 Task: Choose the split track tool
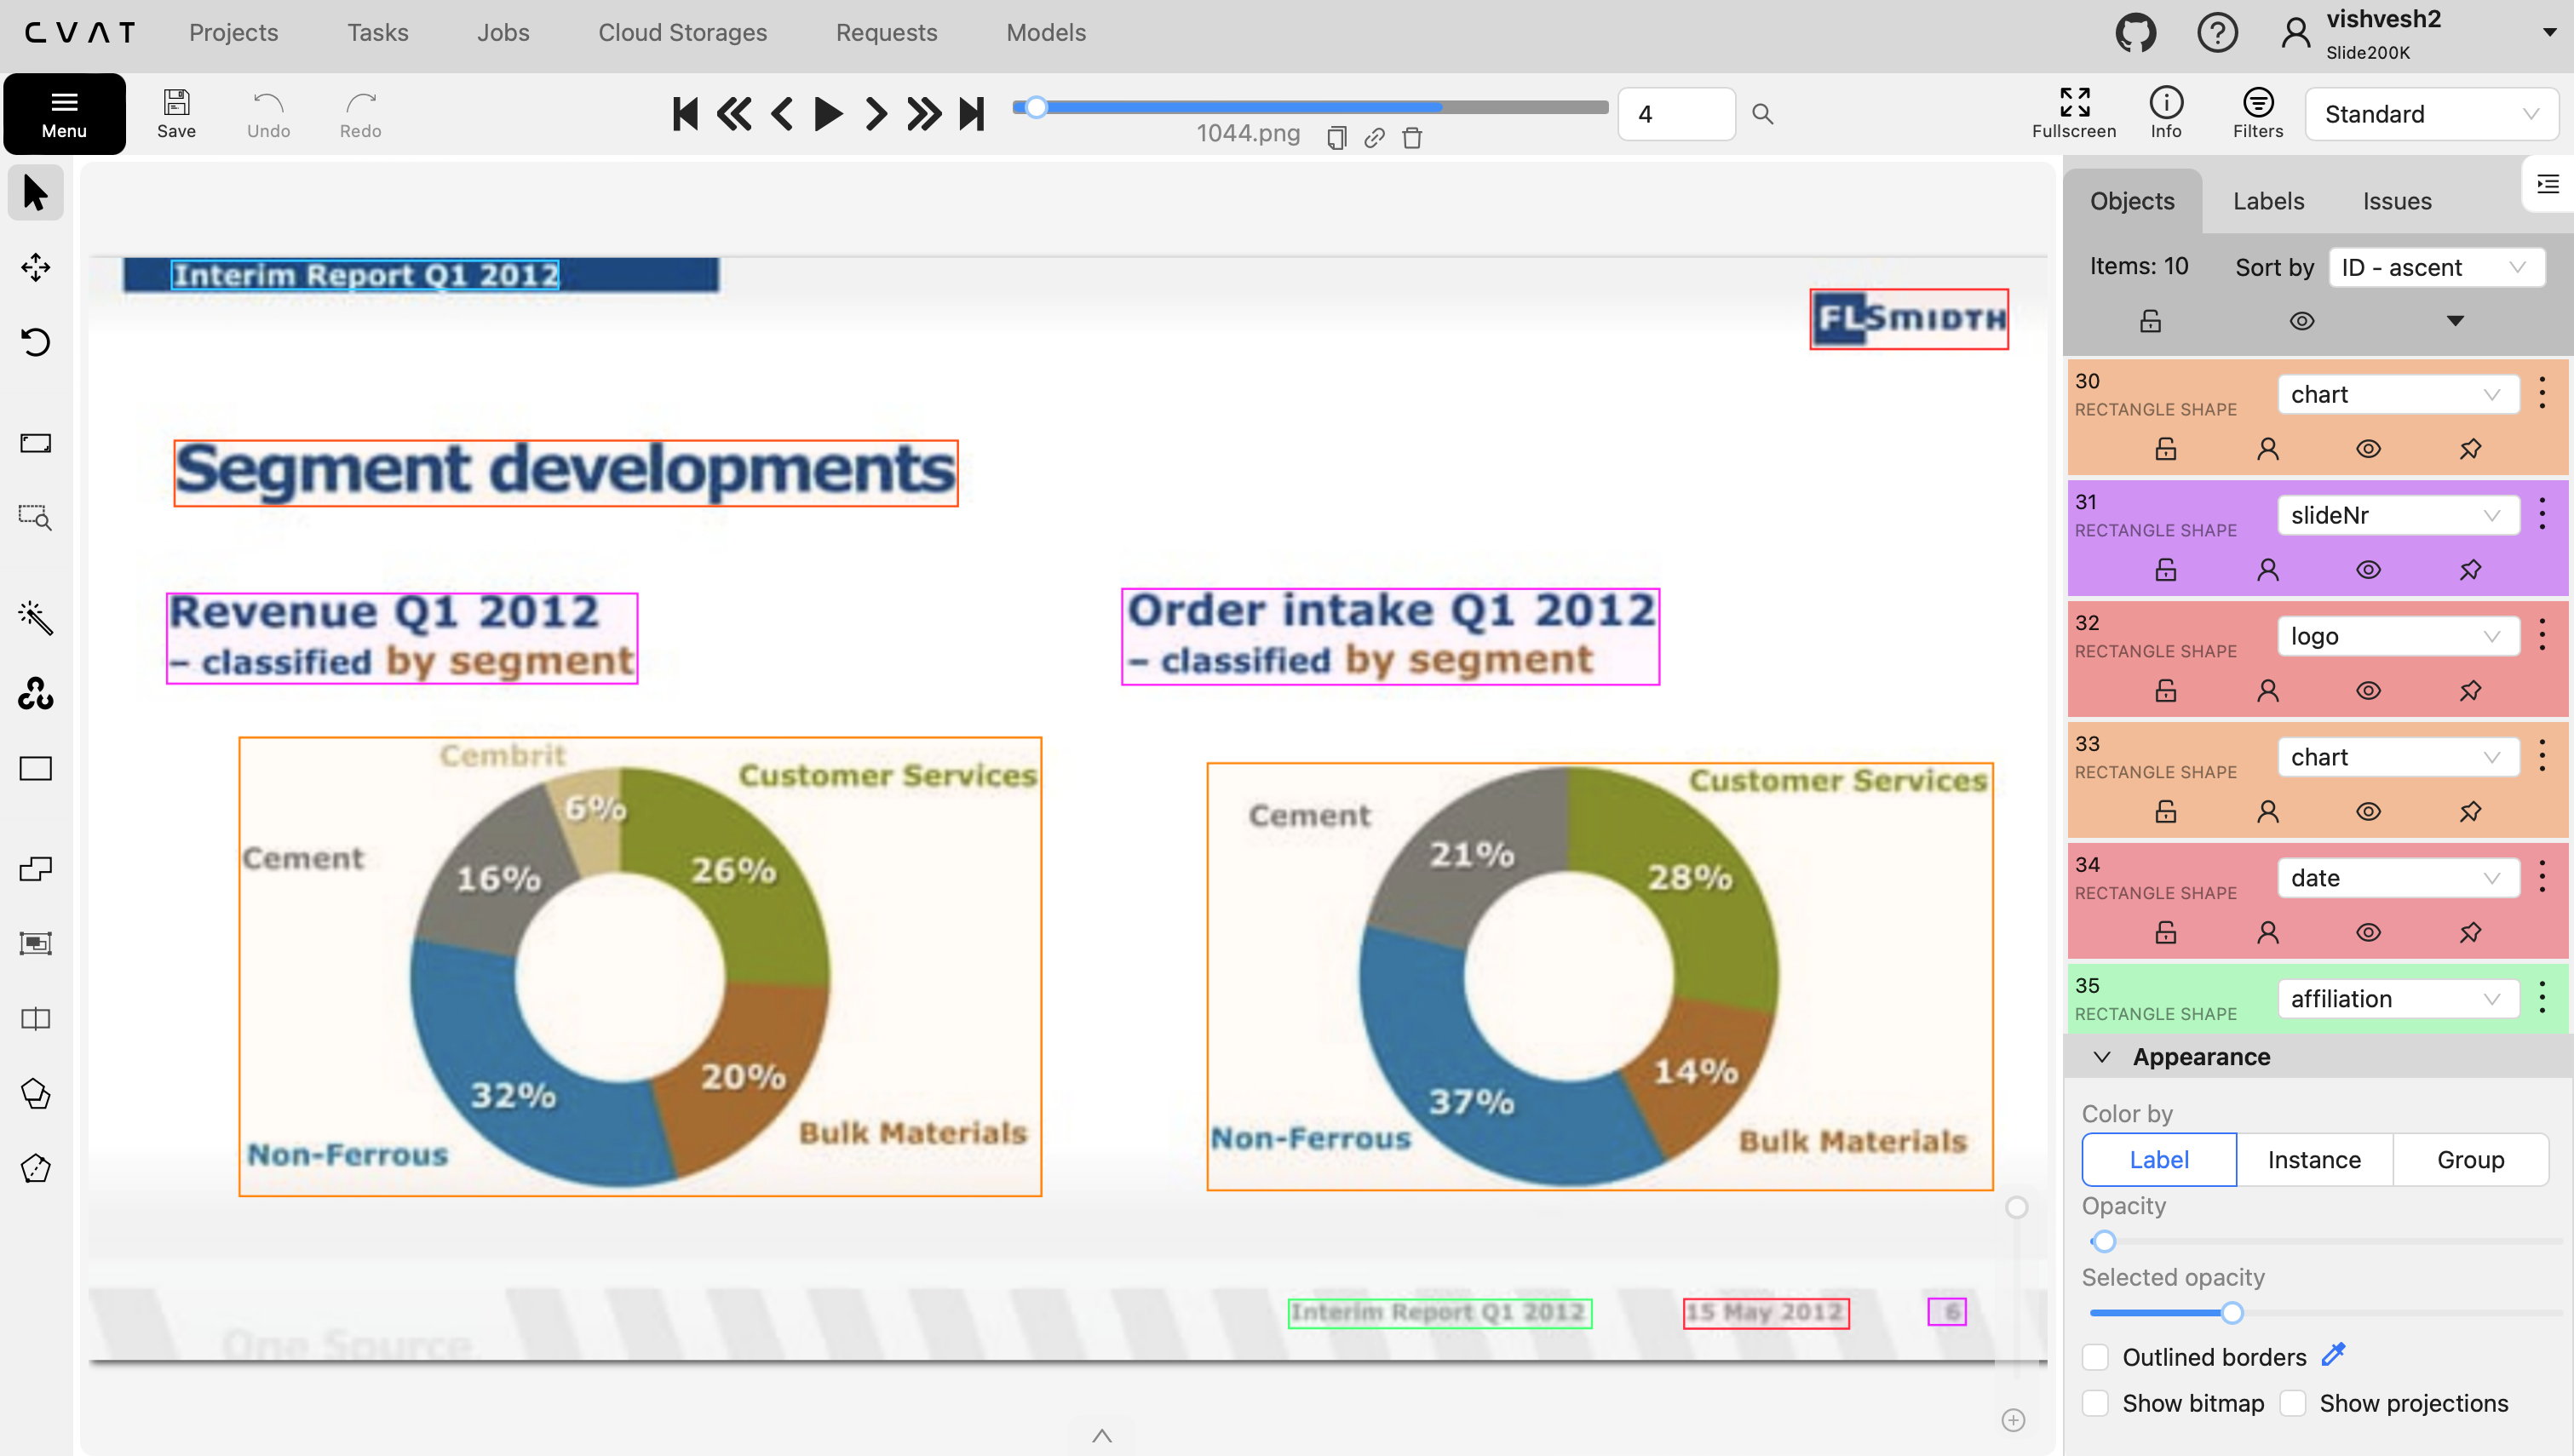tap(35, 1018)
